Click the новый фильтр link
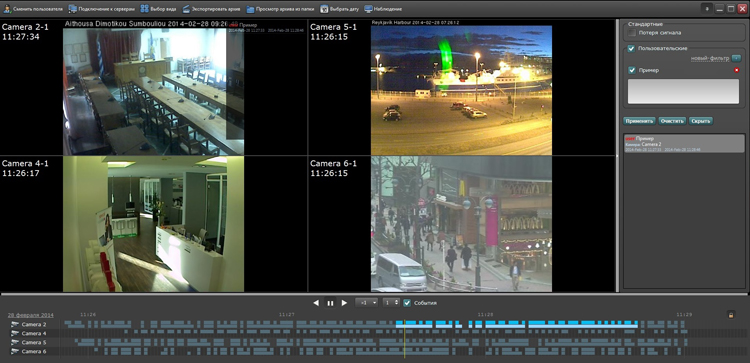750x363 pixels. [710, 58]
